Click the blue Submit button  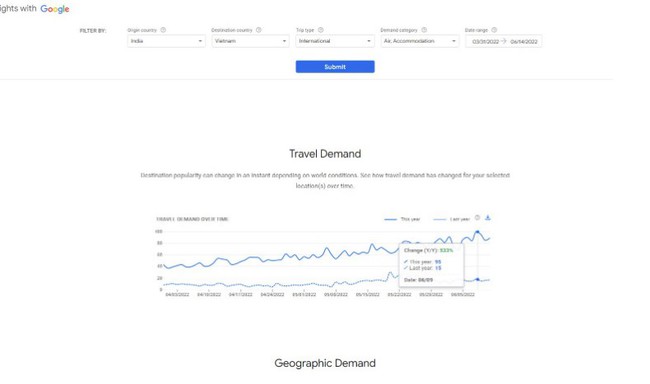[x=335, y=67]
